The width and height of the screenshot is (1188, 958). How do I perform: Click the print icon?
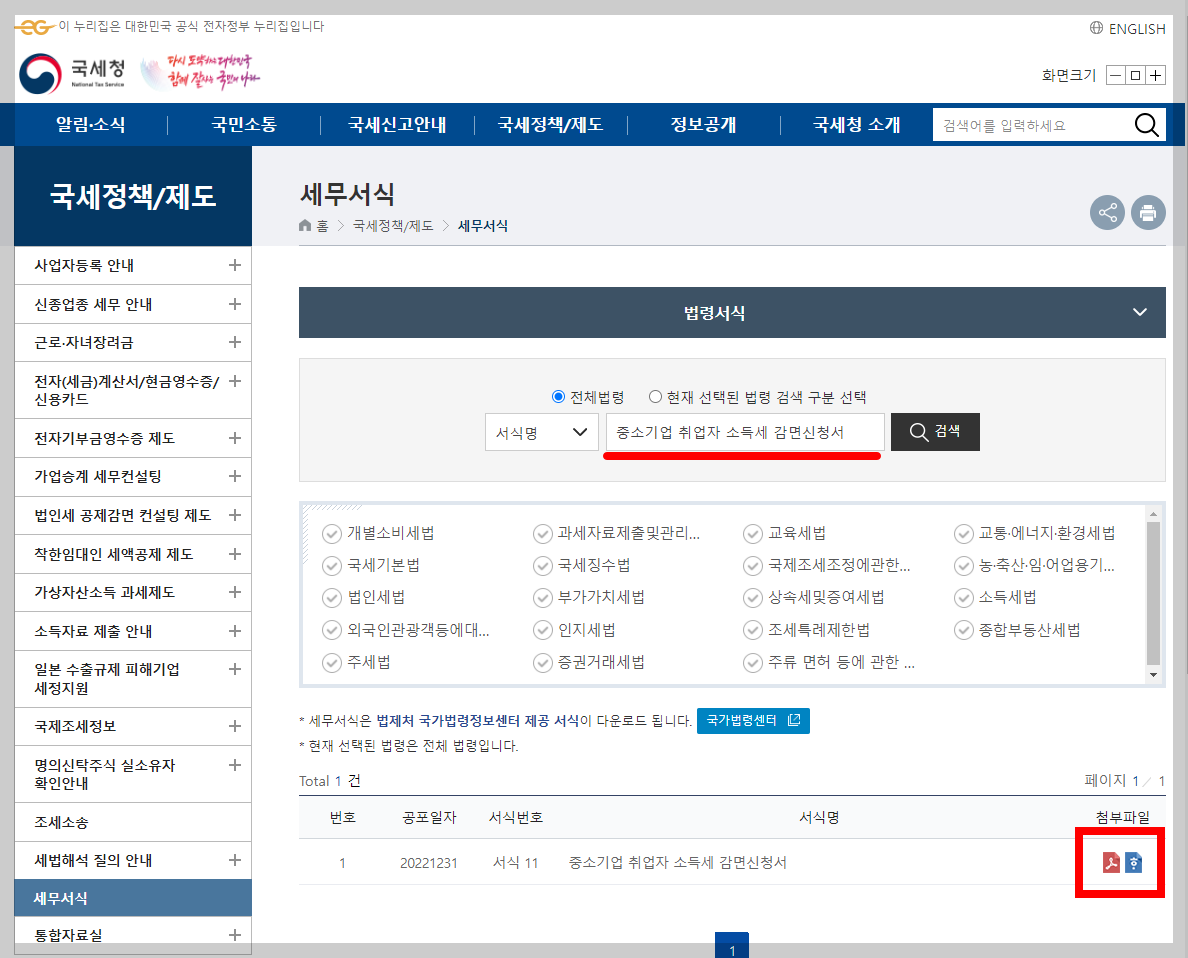[x=1148, y=212]
